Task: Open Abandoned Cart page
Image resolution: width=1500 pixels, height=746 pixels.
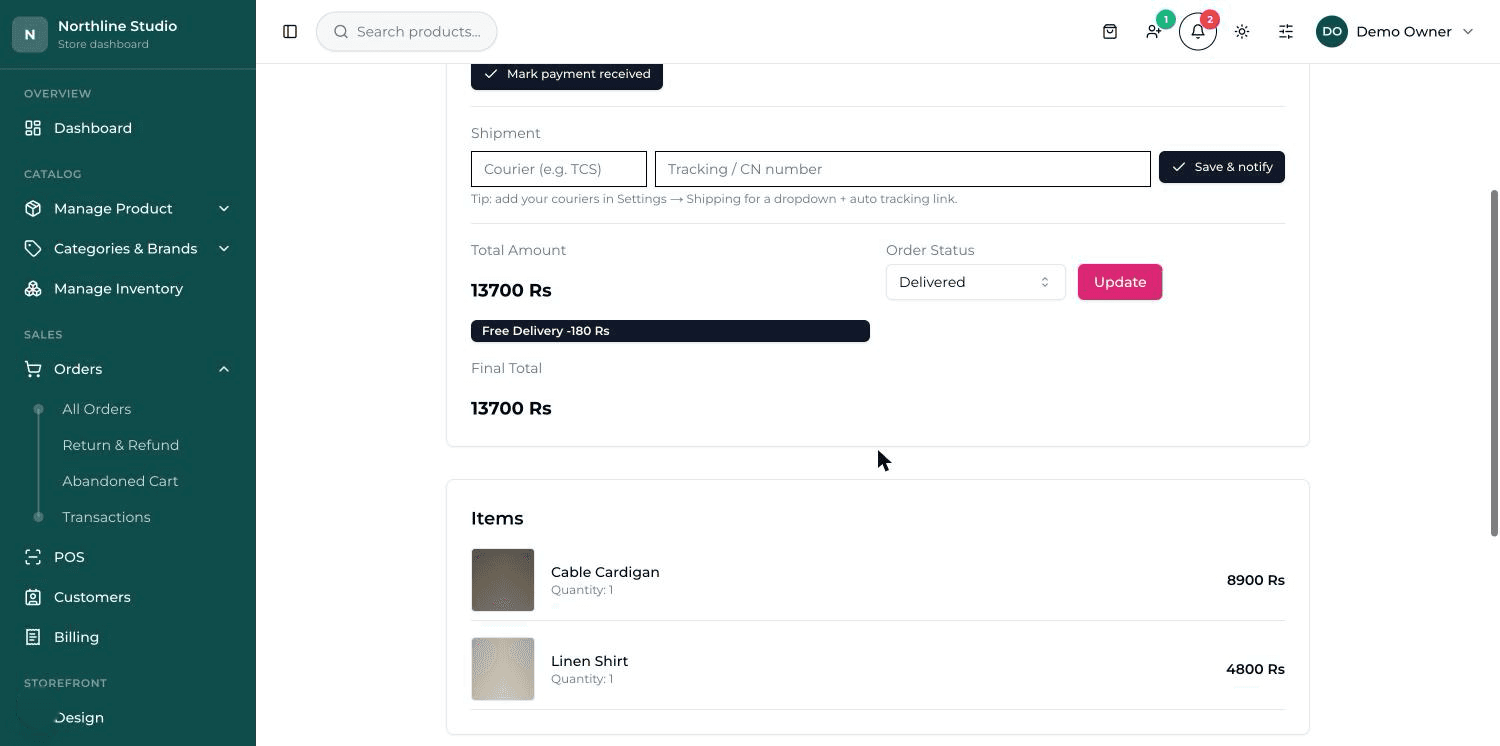Action: click(x=120, y=481)
